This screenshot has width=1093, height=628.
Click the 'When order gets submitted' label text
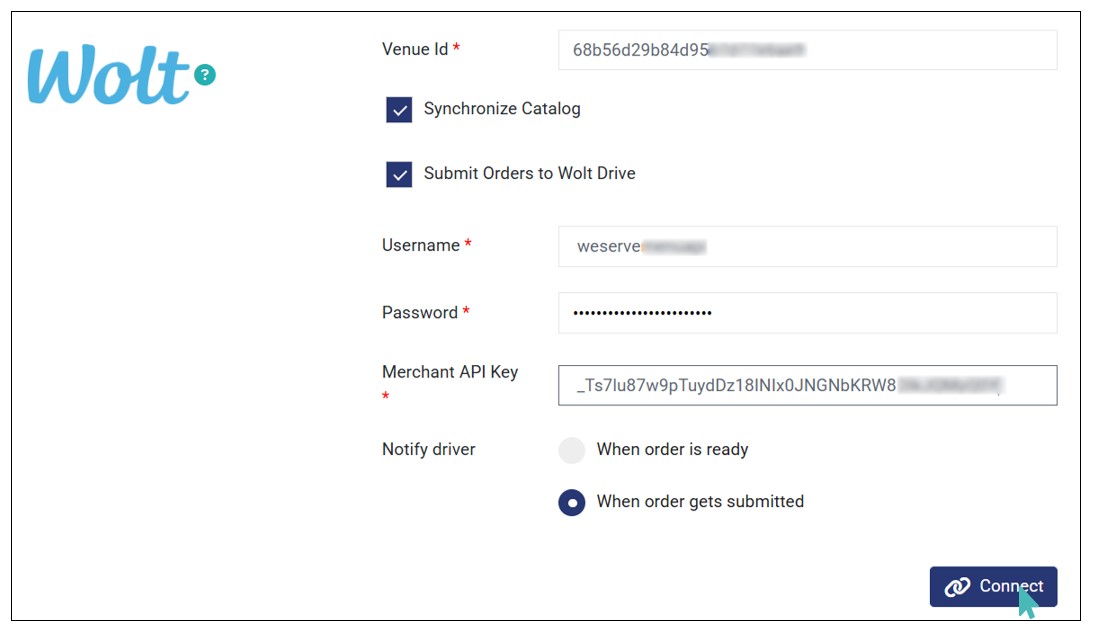click(x=700, y=502)
